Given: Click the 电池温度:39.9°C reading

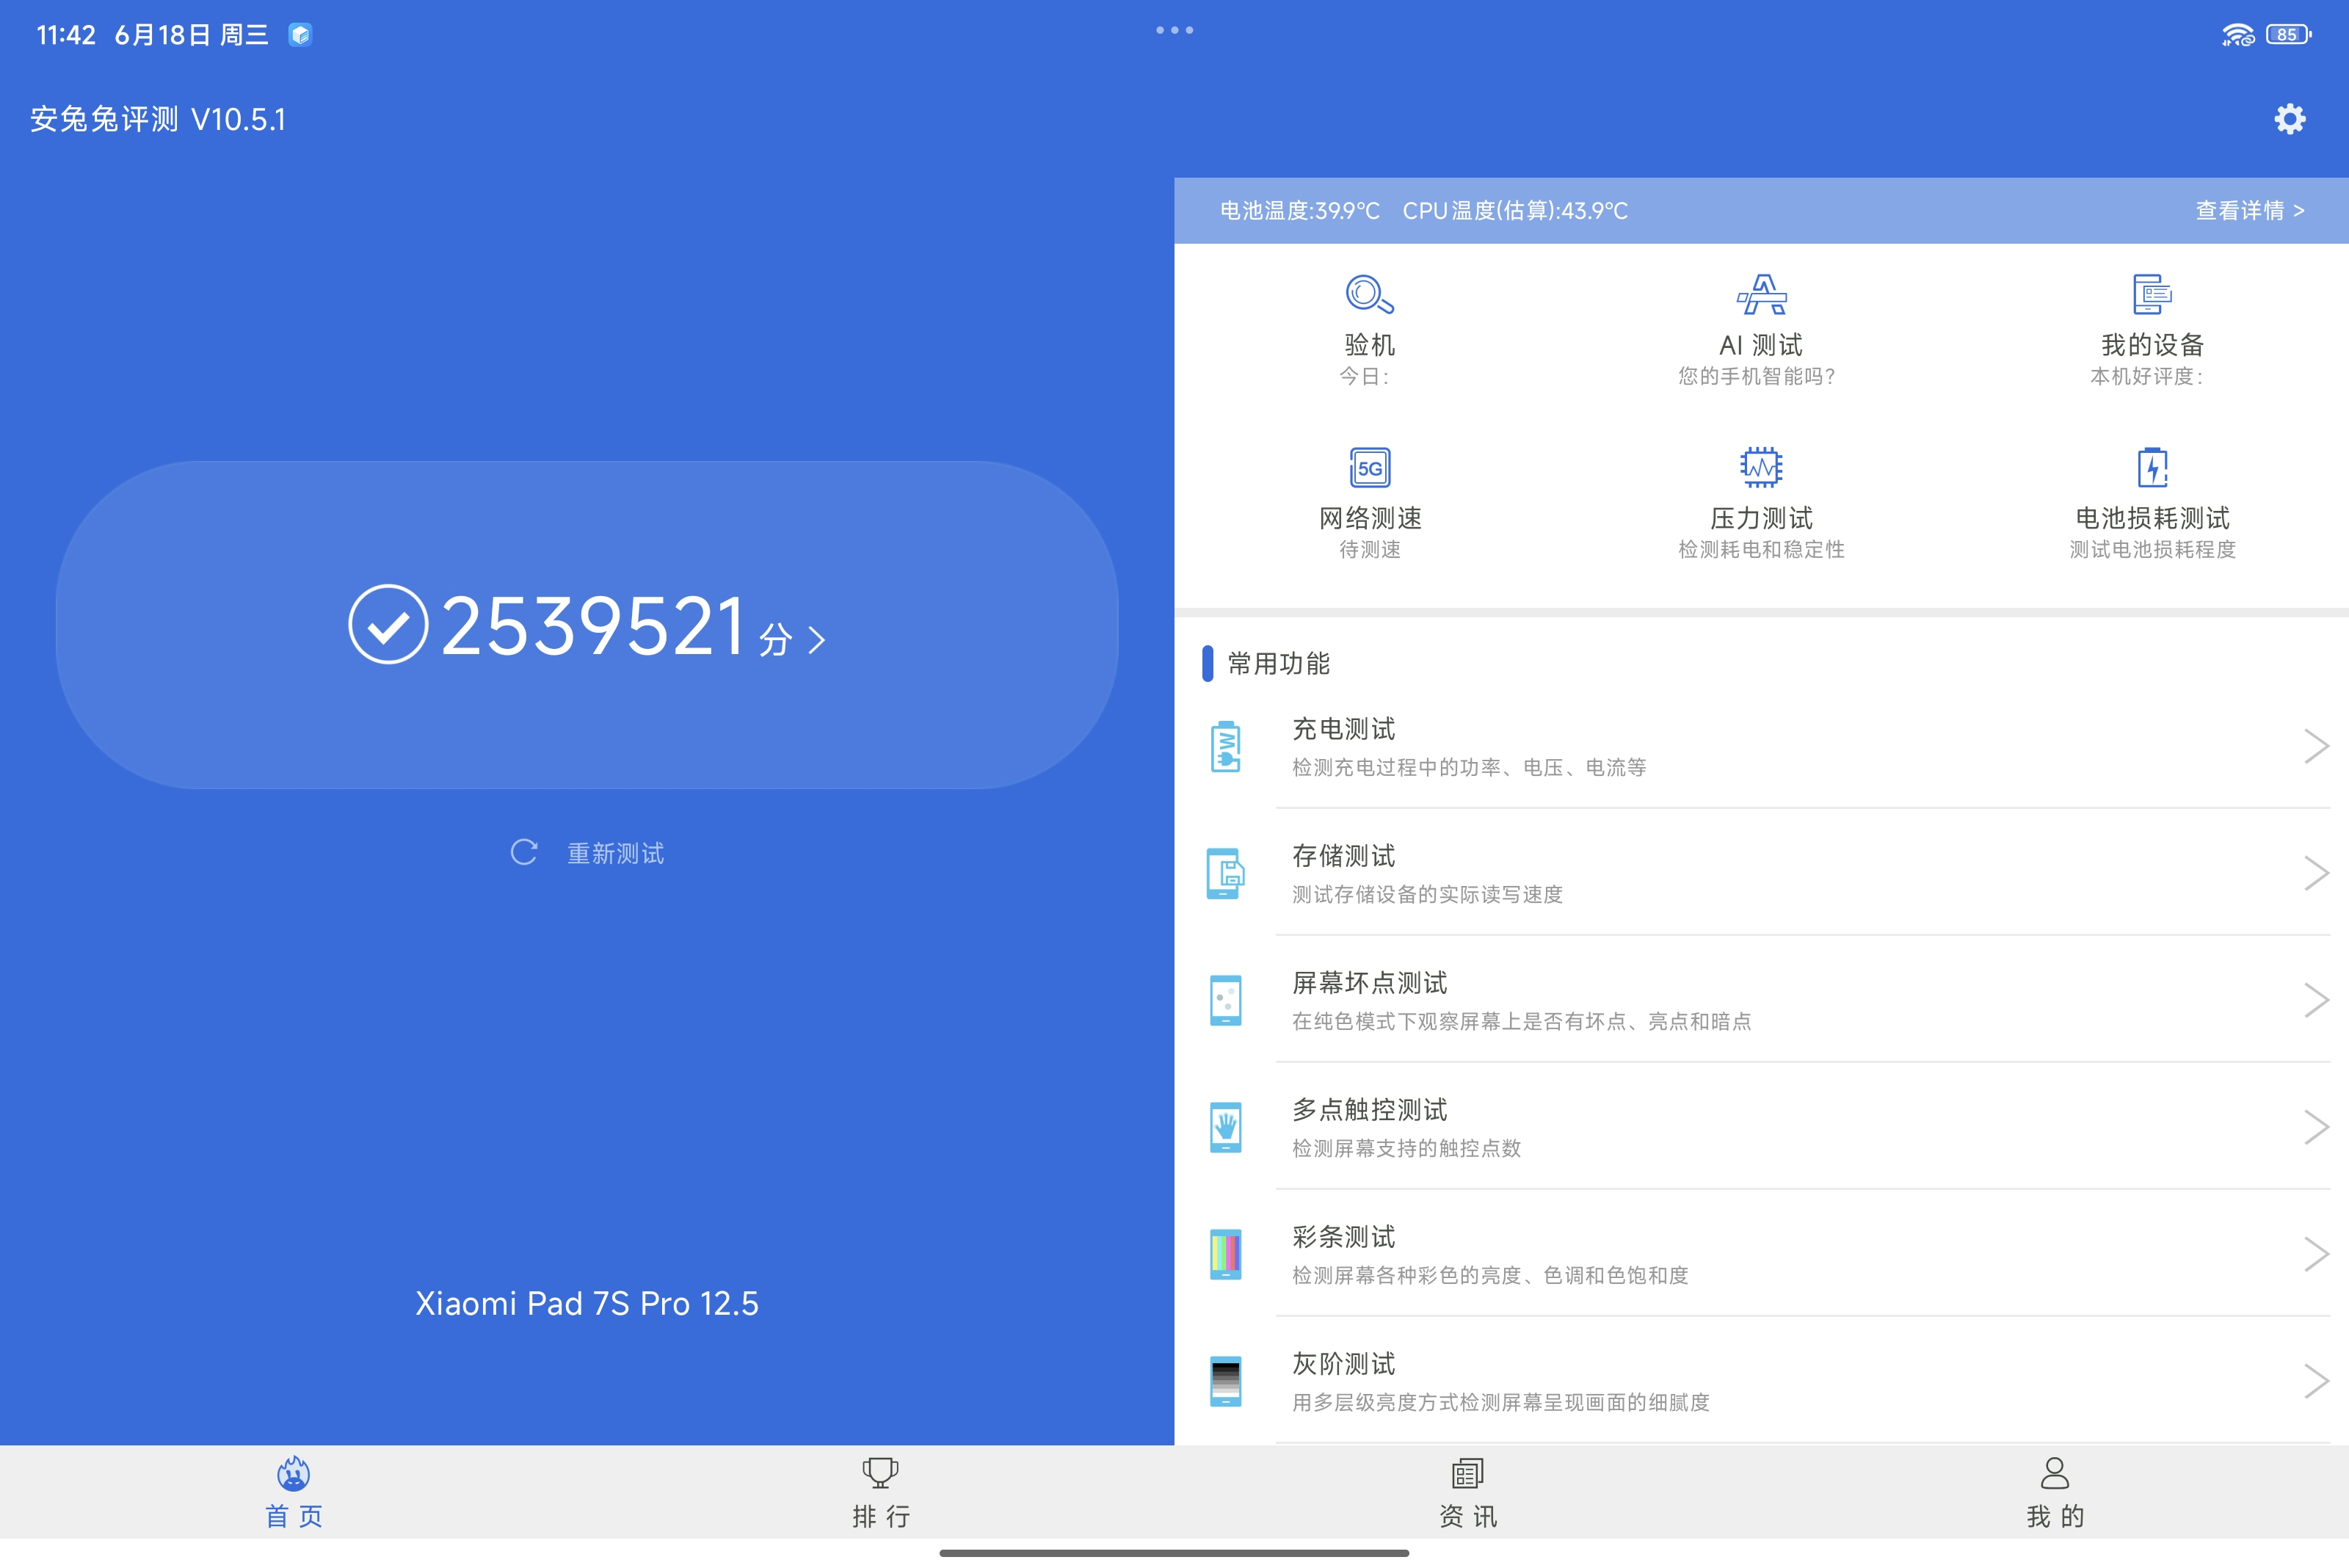Looking at the screenshot, I should (1299, 211).
